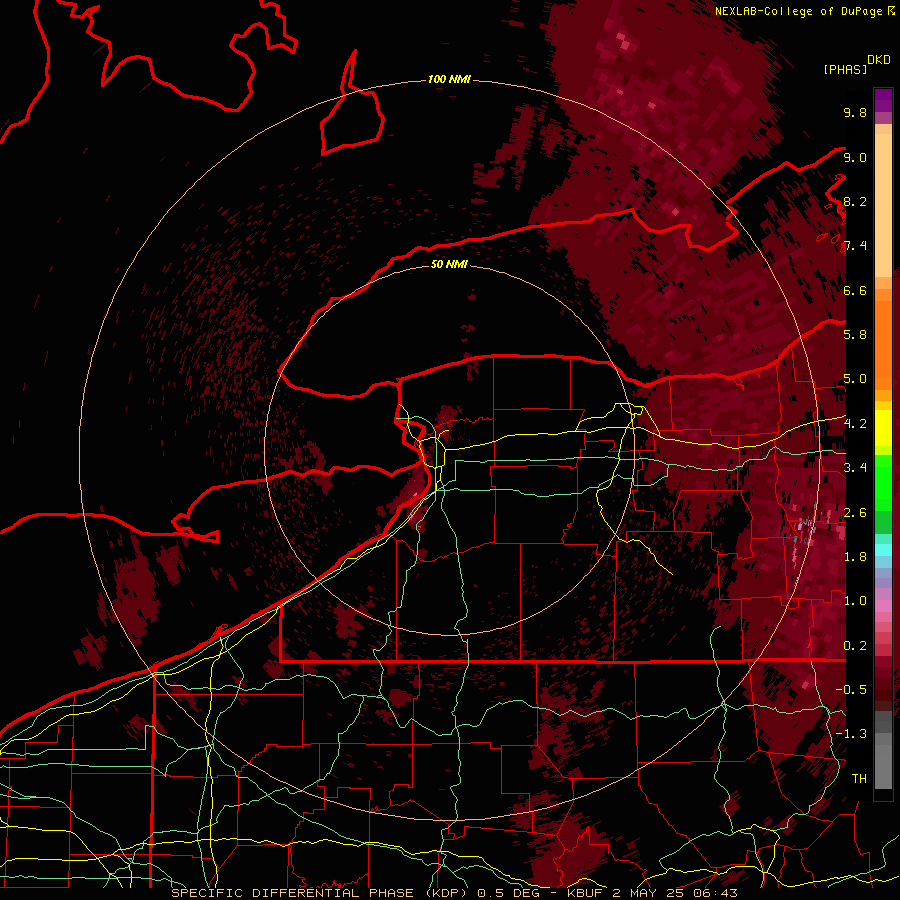Click the "50 NMI" range ring label
Screen dimensions: 900x900
point(449,264)
